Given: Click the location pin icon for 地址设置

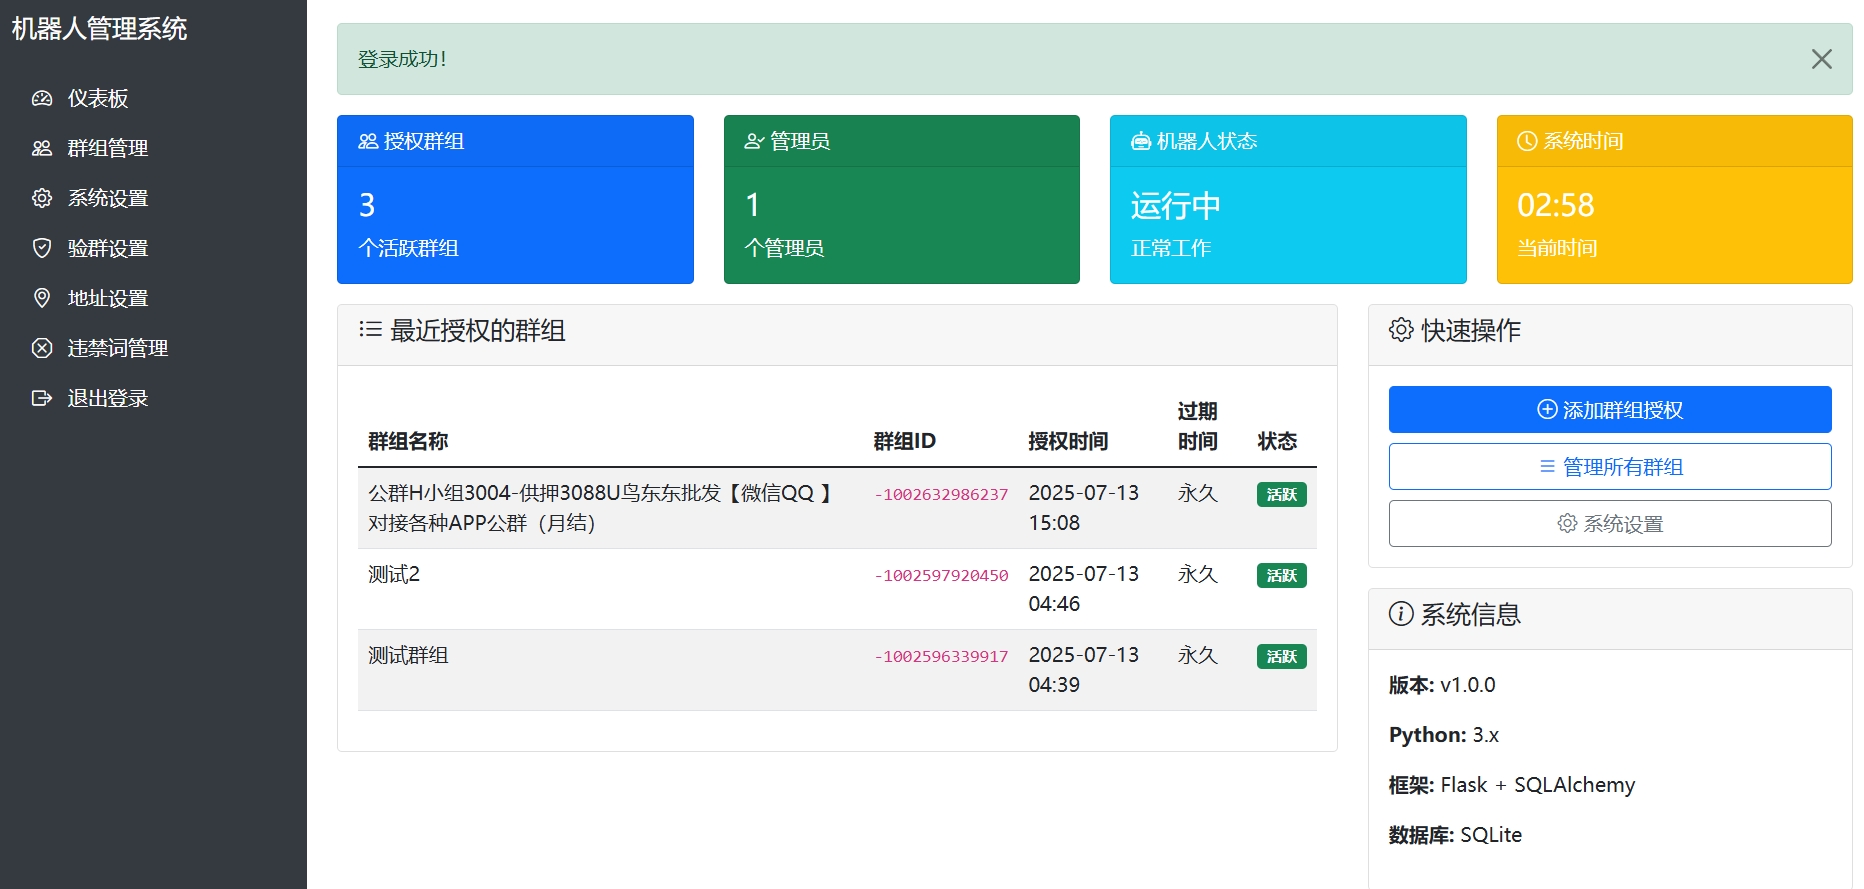Looking at the screenshot, I should point(42,298).
